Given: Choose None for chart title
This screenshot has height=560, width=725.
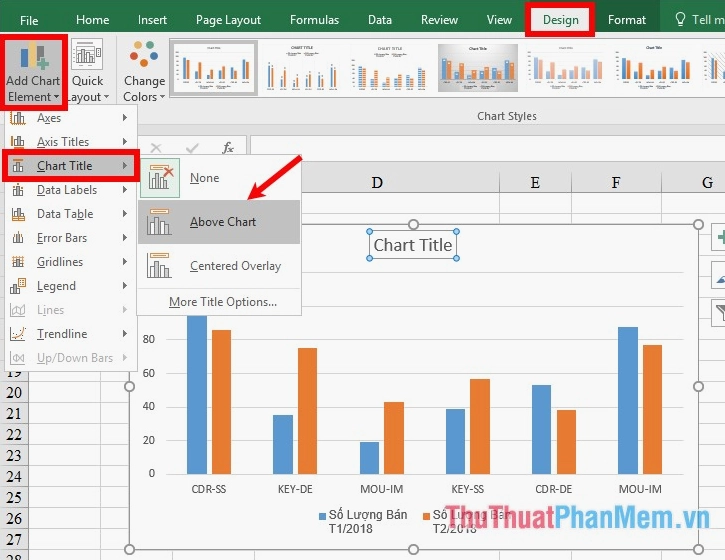Looking at the screenshot, I should pyautogui.click(x=220, y=178).
